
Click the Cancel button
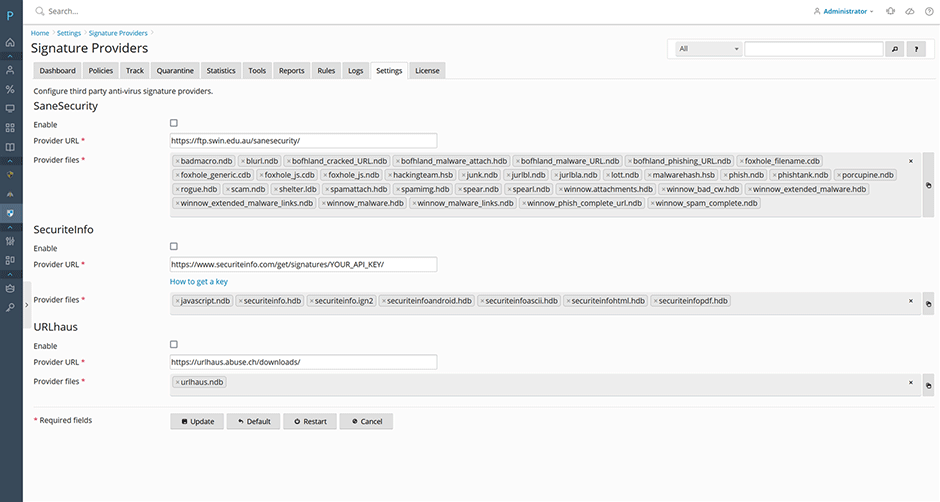click(366, 422)
